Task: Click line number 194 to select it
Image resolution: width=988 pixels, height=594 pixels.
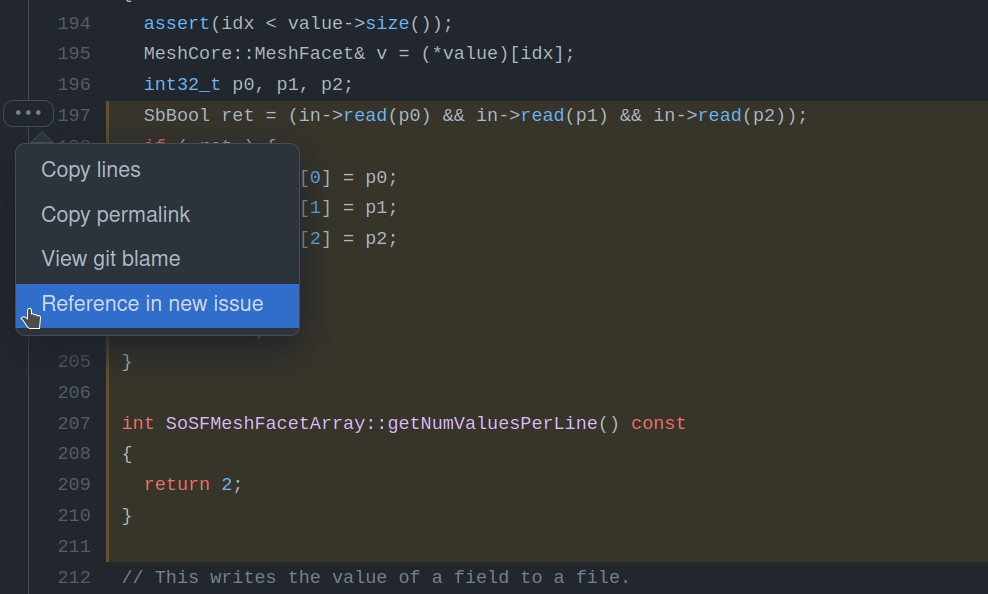Action: [x=73, y=22]
